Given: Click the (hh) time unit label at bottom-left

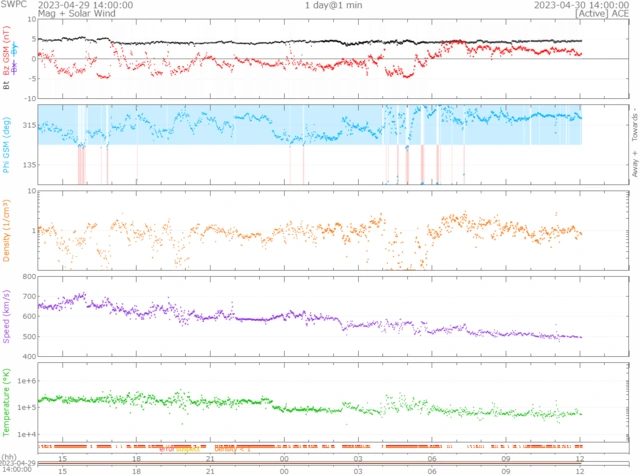Looking at the screenshot, I should [10, 454].
